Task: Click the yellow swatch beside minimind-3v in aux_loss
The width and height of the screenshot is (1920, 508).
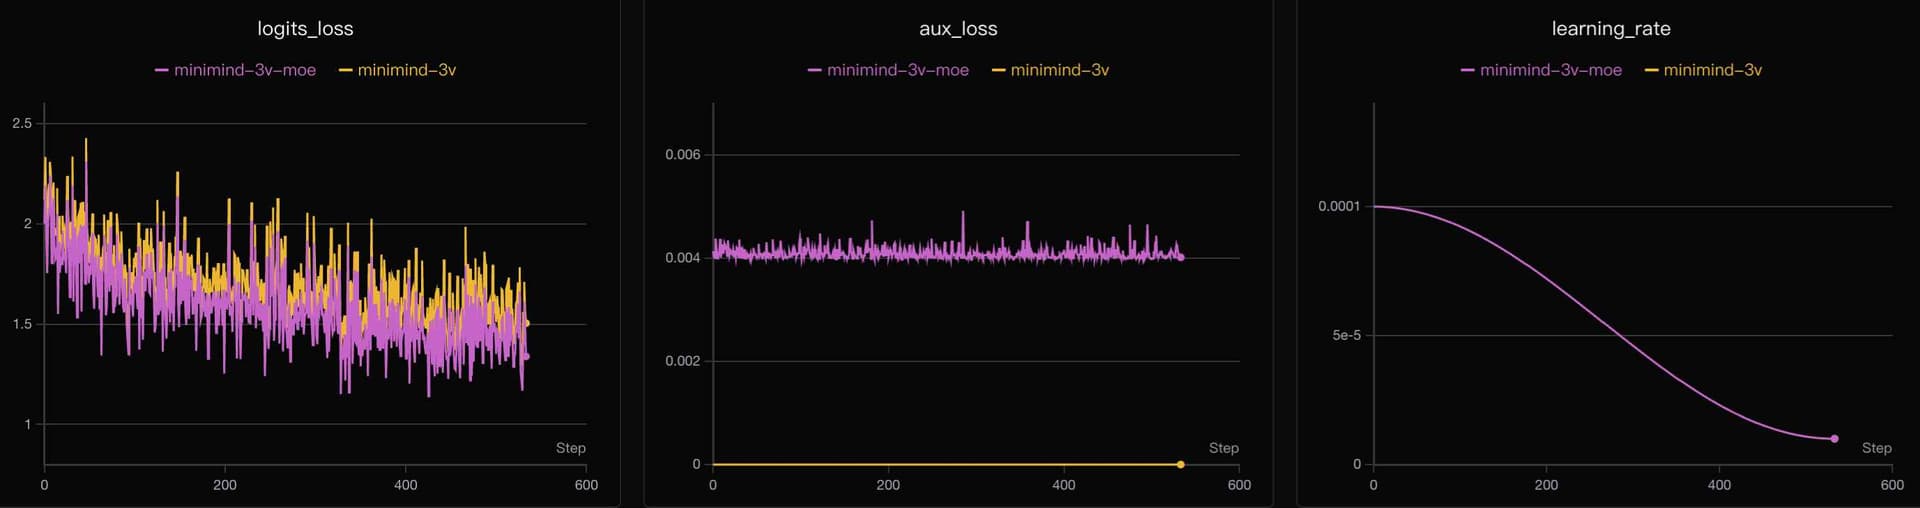Action: [998, 70]
